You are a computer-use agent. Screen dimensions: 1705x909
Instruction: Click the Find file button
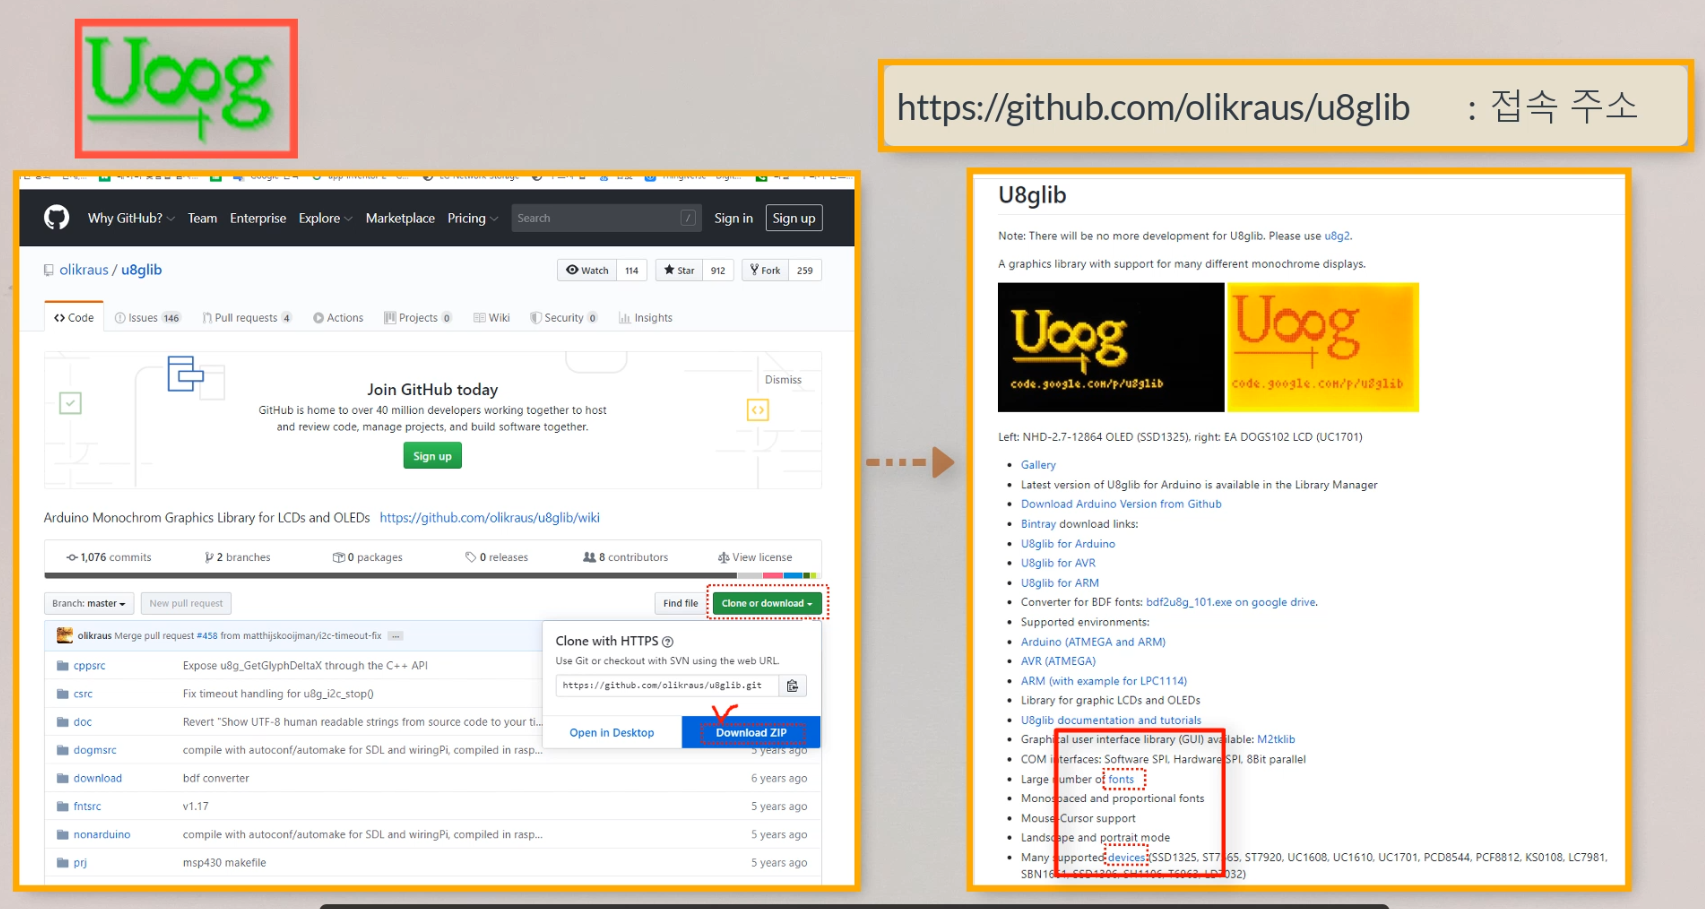680,603
